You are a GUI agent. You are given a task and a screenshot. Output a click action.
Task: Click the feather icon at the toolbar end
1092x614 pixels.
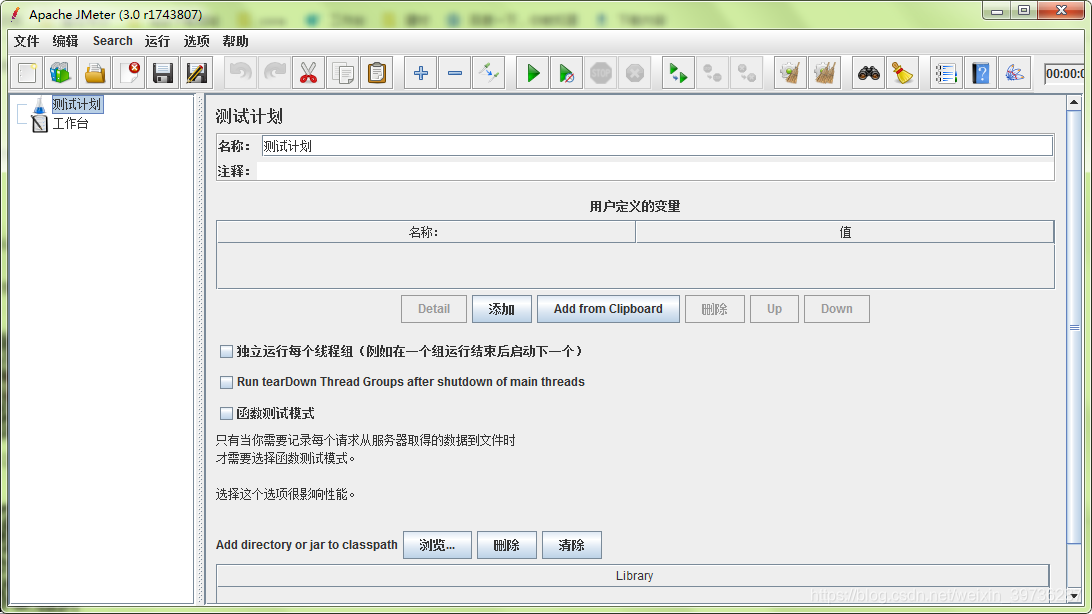(x=1014, y=73)
